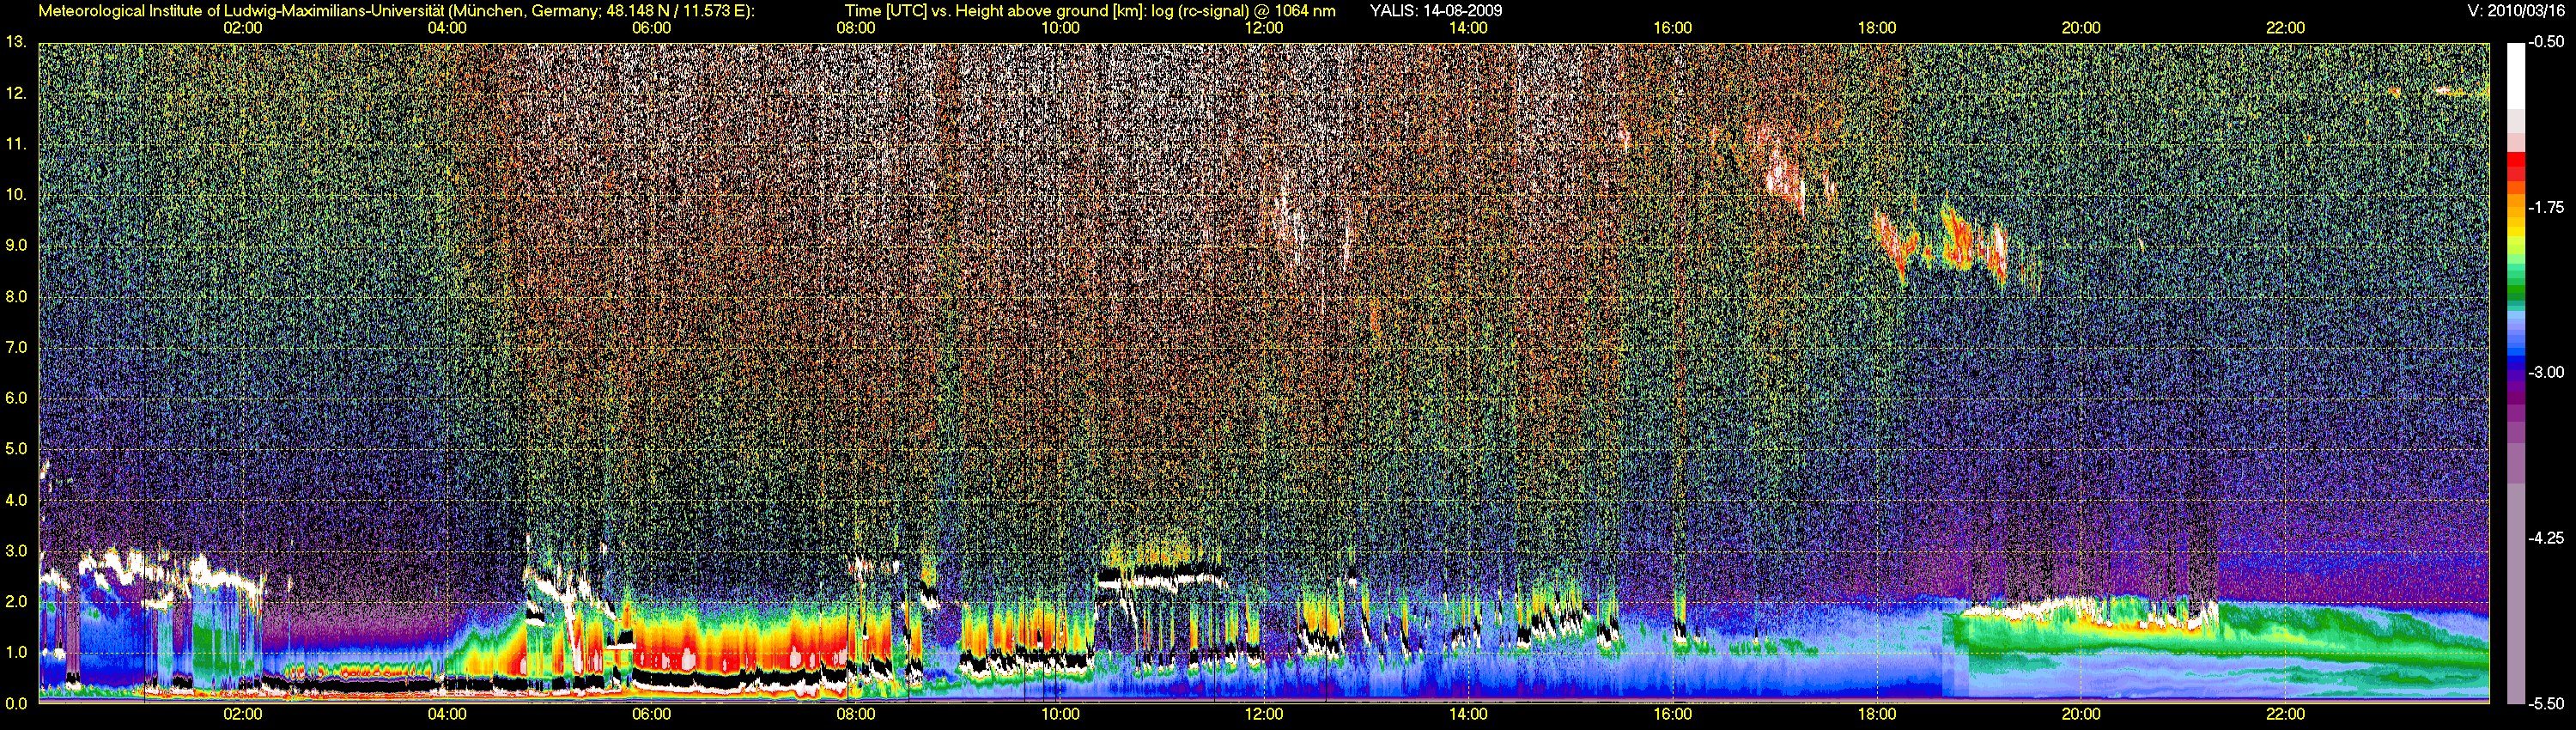The height and width of the screenshot is (730, 2576).
Task: Click the 16:00 label on the top time axis
Action: tap(1673, 28)
